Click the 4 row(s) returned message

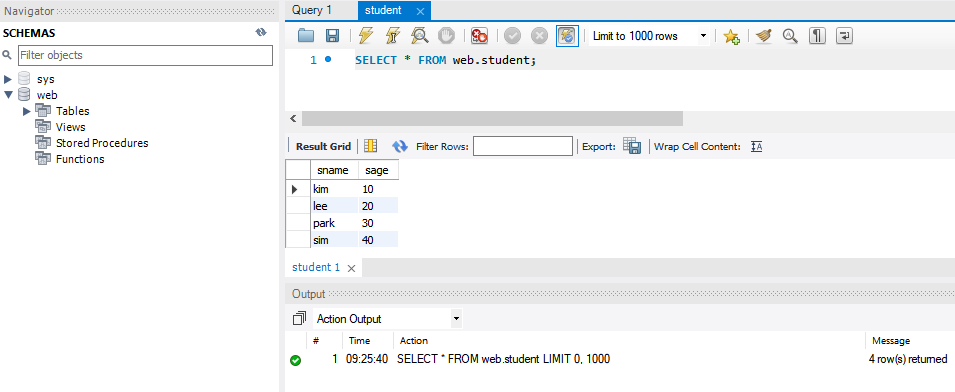(x=907, y=359)
